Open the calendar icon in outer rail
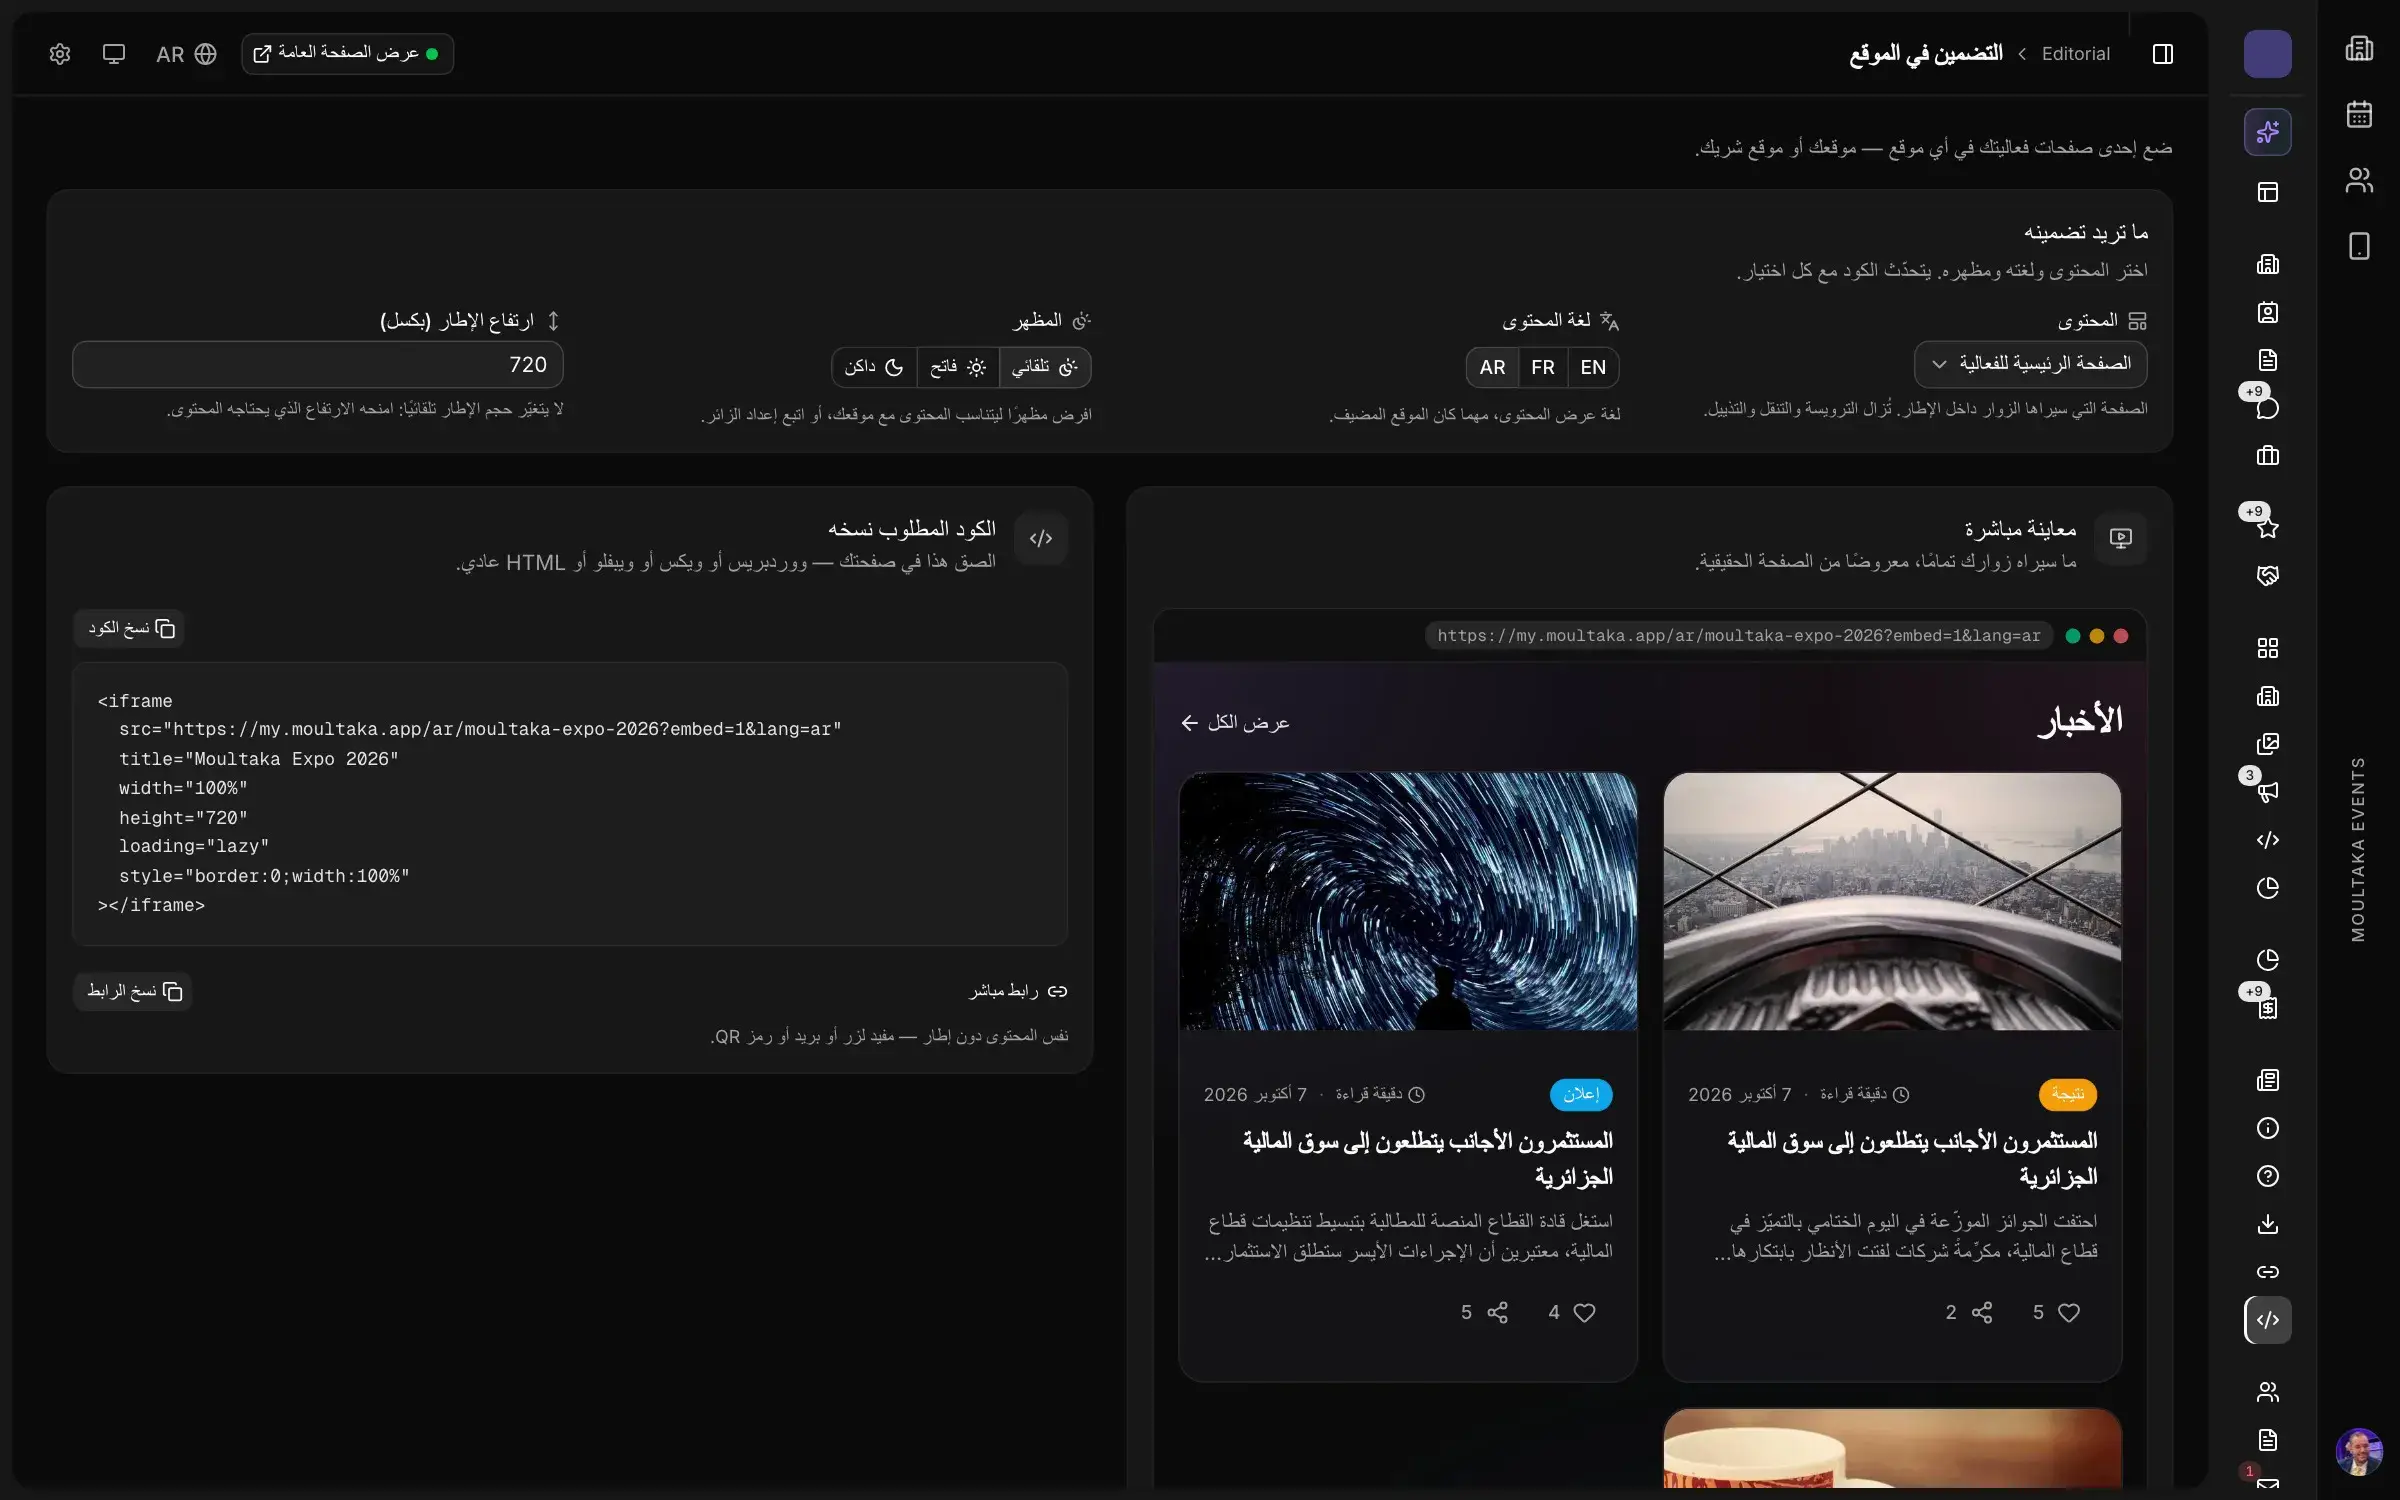2400x1500 pixels. (x=2359, y=114)
